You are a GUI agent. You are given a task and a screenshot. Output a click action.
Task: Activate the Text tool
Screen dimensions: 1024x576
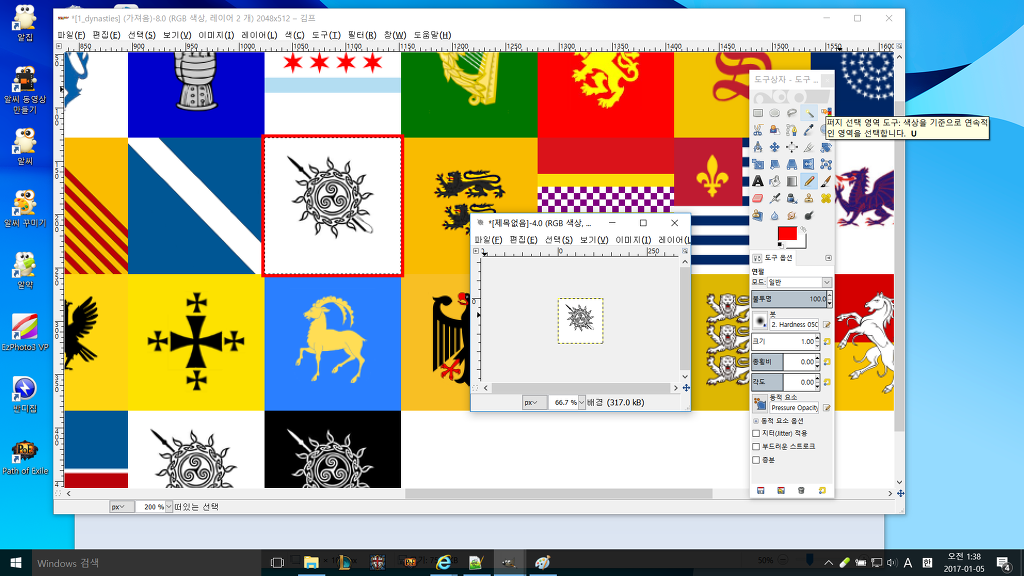click(758, 181)
